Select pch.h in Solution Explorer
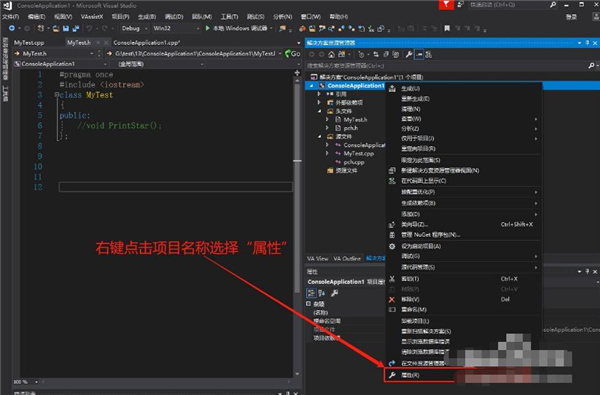 point(351,128)
